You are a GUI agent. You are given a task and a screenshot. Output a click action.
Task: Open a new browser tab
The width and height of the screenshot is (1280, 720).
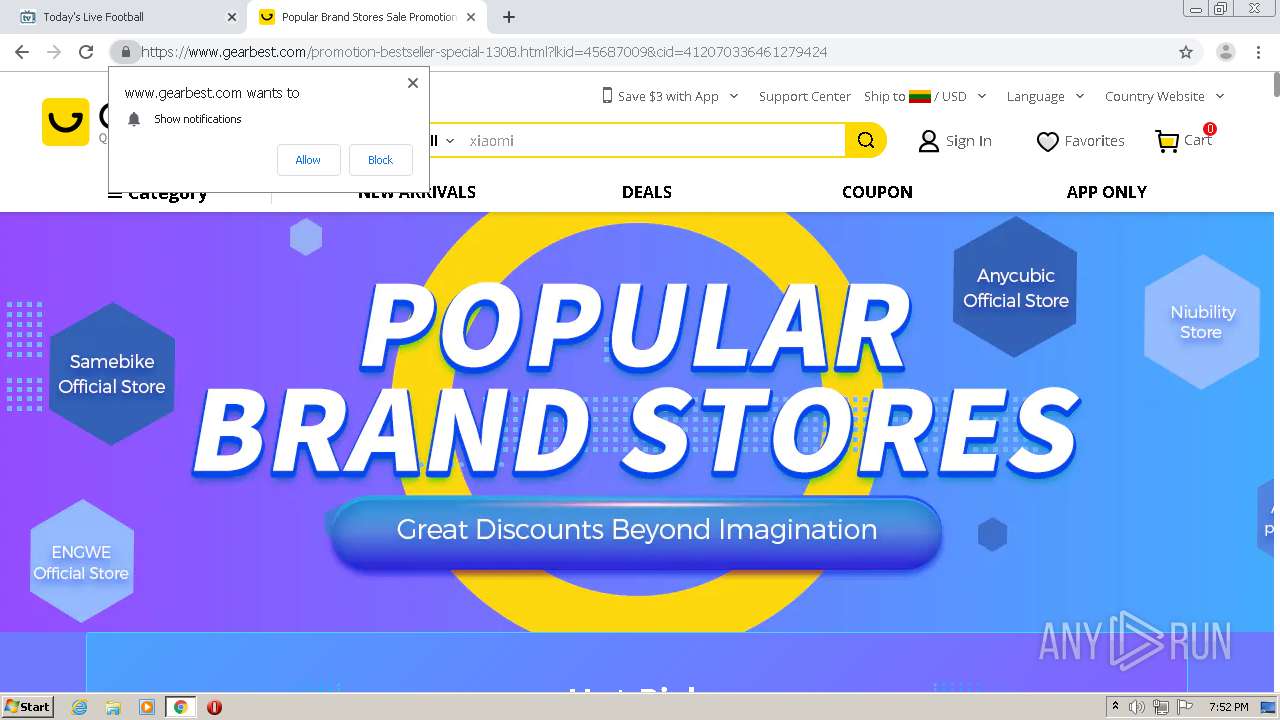coord(508,17)
